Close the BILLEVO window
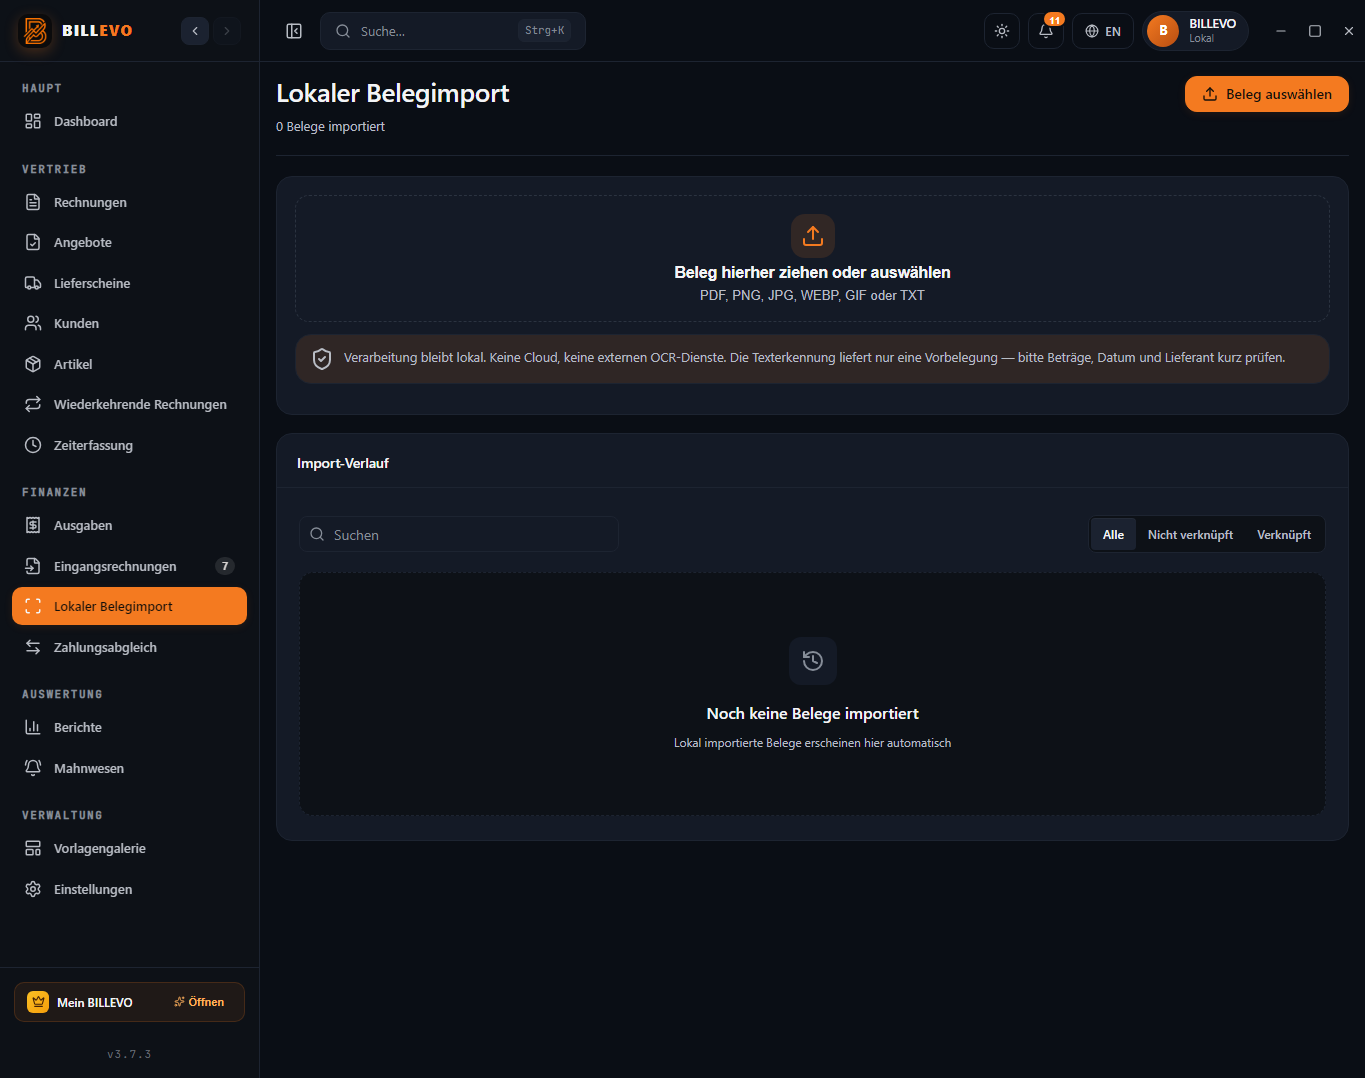The width and height of the screenshot is (1365, 1078). [1348, 31]
